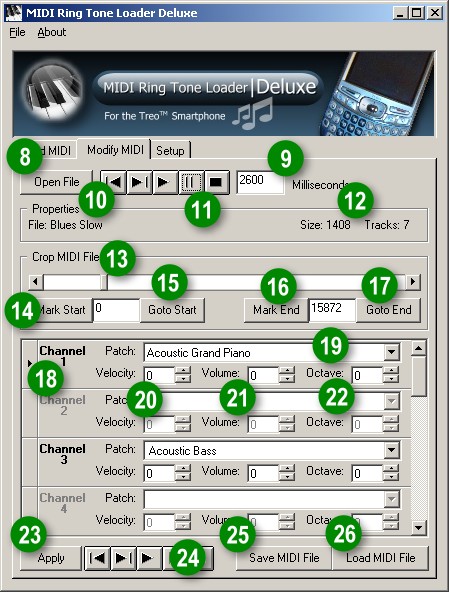
Task: Click the app icon in the title bar
Action: click(13, 13)
